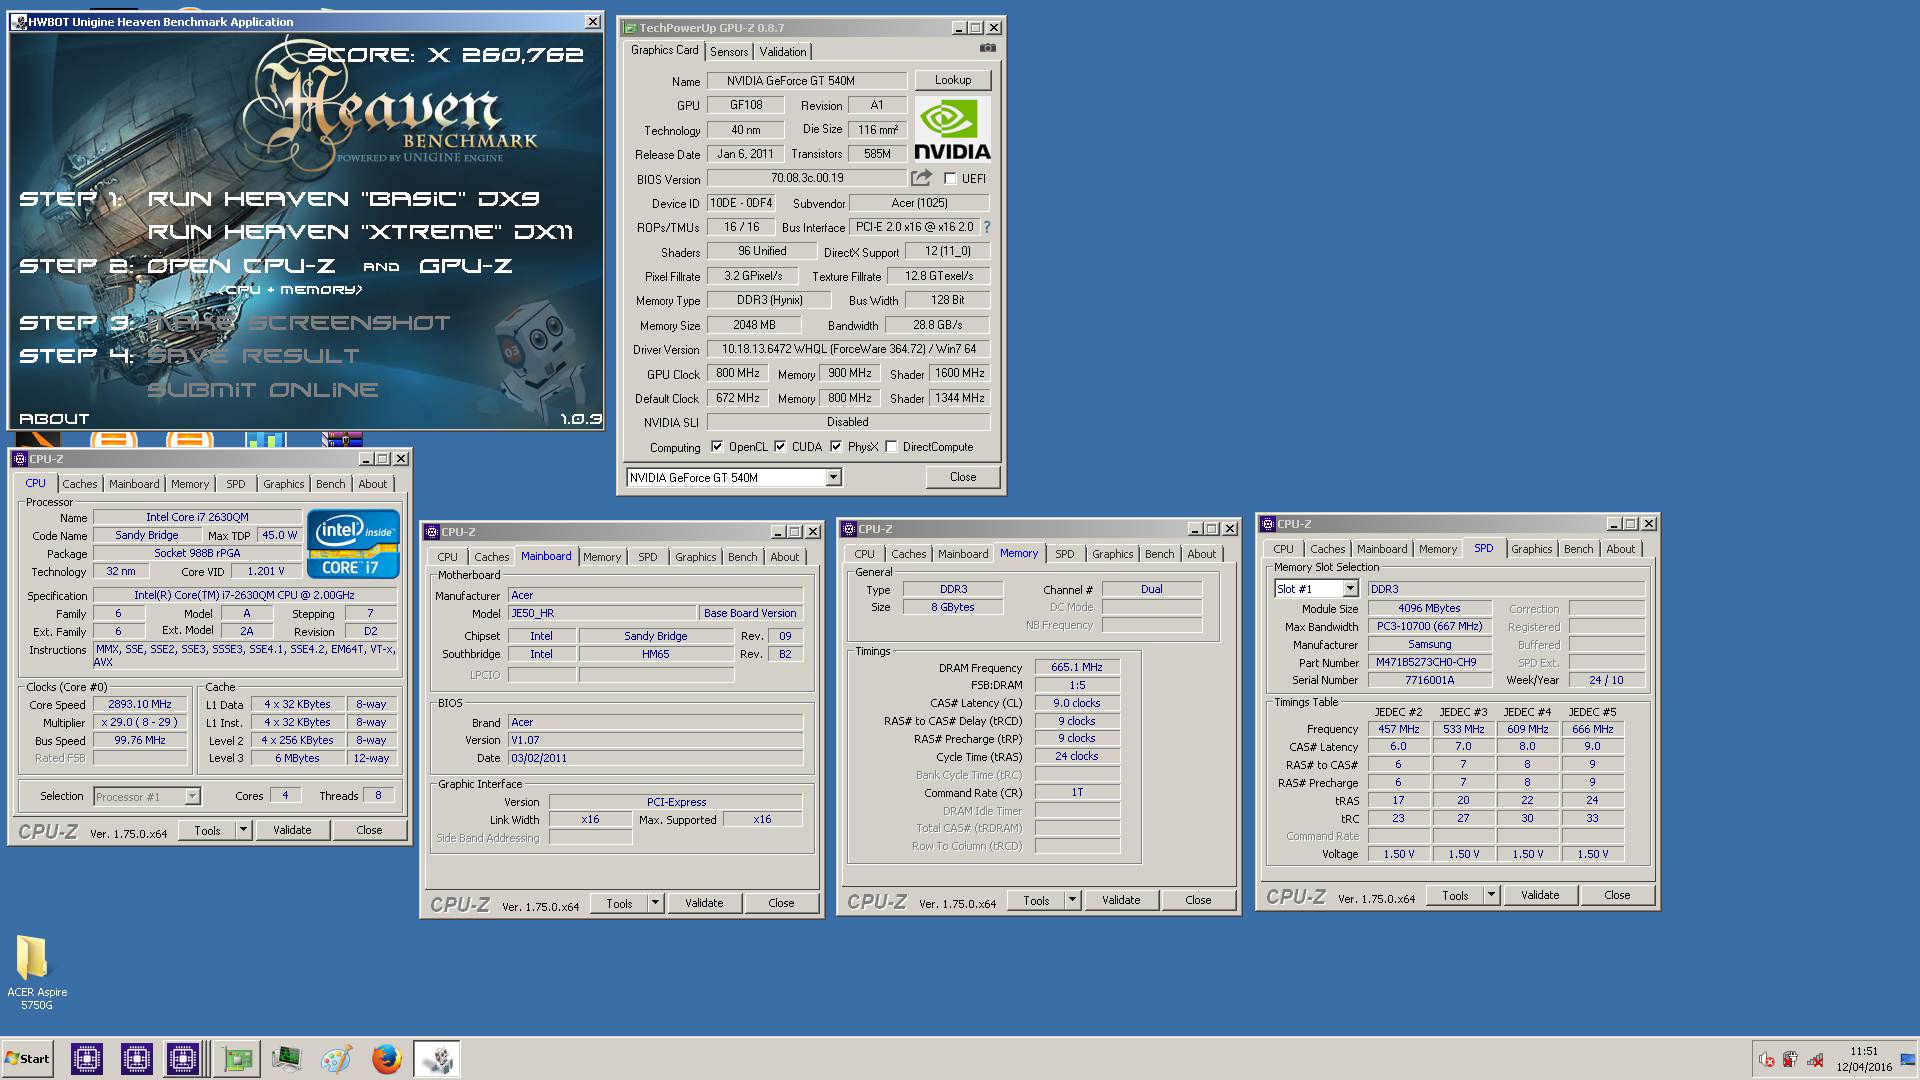1920x1080 pixels.
Task: Toggle the UEFI checkbox in GPU-Z
Action: [950, 179]
